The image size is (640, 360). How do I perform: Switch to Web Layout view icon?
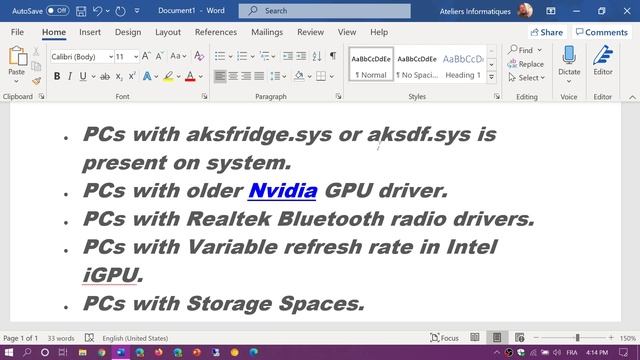[519, 338]
